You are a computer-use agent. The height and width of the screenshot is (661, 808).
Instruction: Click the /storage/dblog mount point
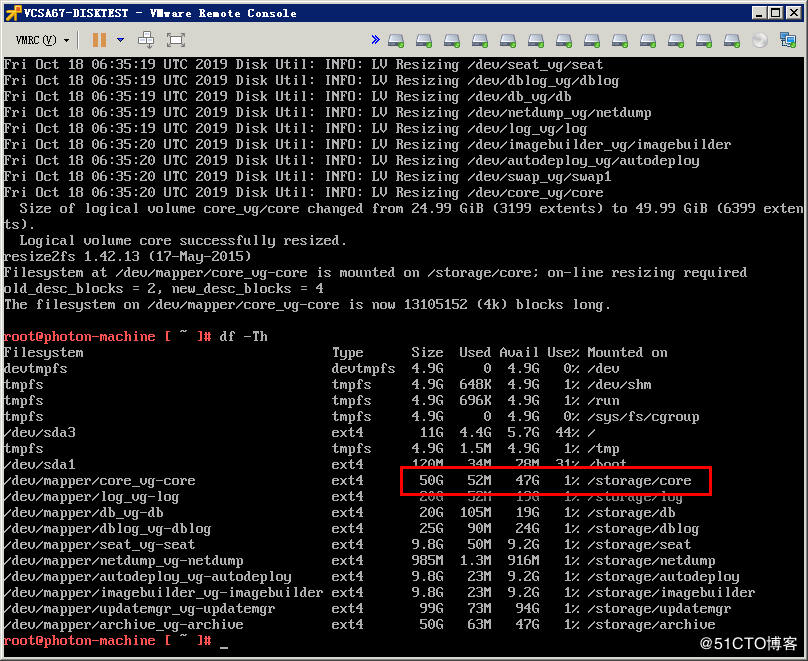[643, 529]
